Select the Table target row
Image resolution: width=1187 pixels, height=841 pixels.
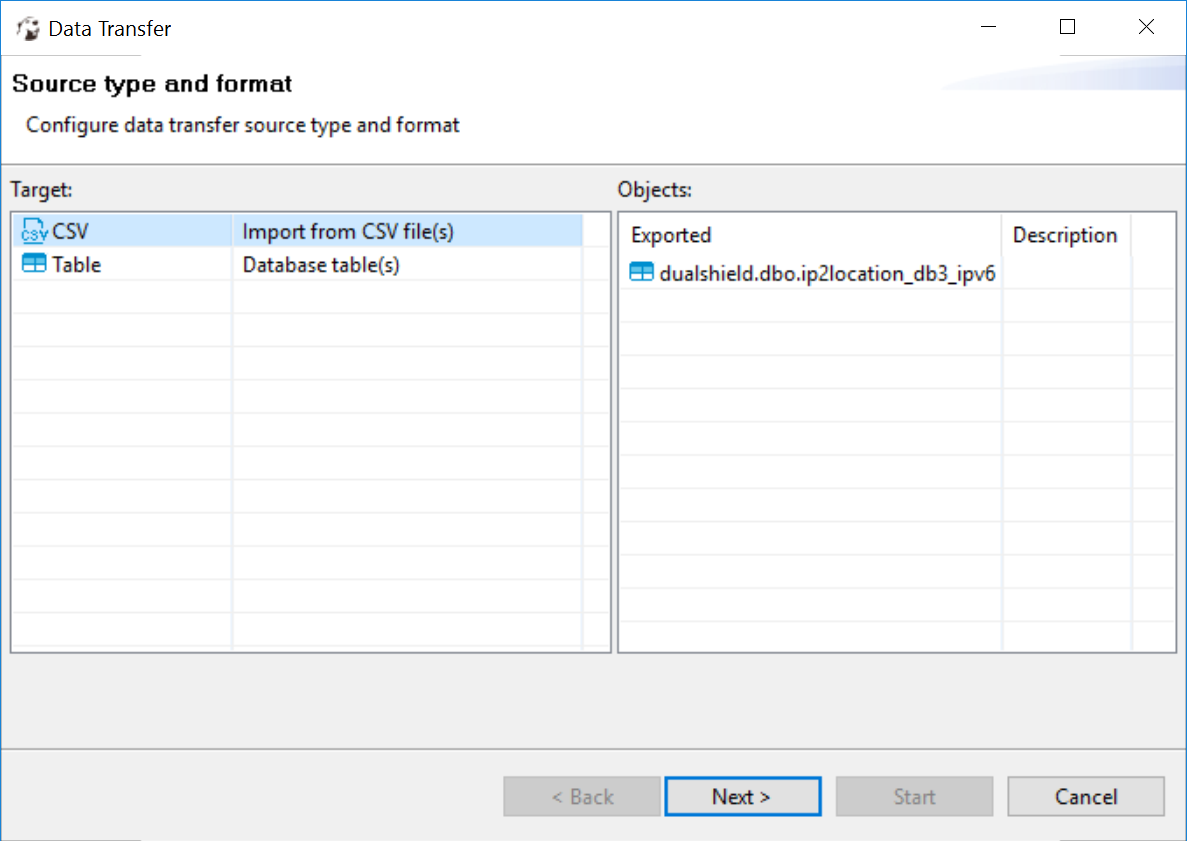click(298, 264)
